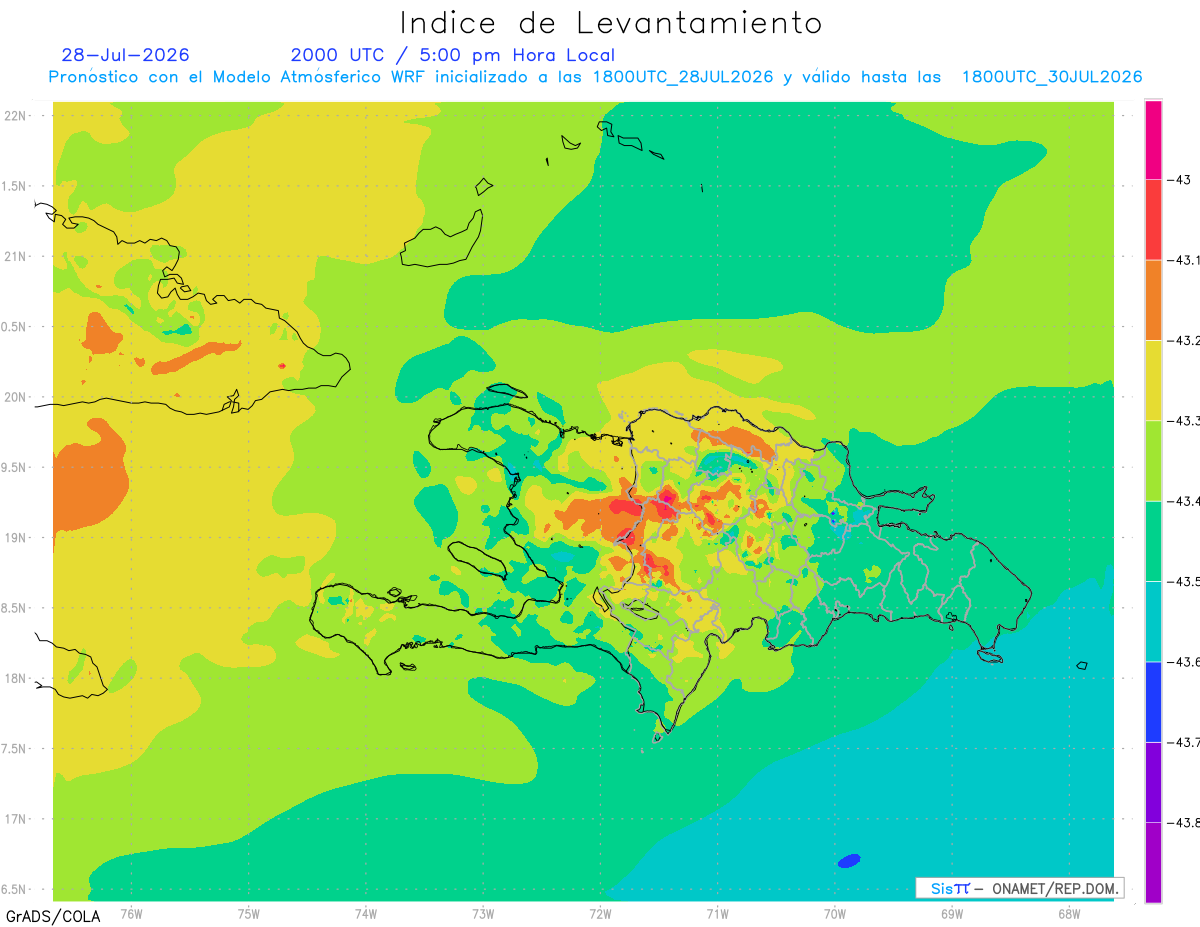Select the date text '28-Jul-2026'
Image resolution: width=1200 pixels, height=927 pixels.
125,55
